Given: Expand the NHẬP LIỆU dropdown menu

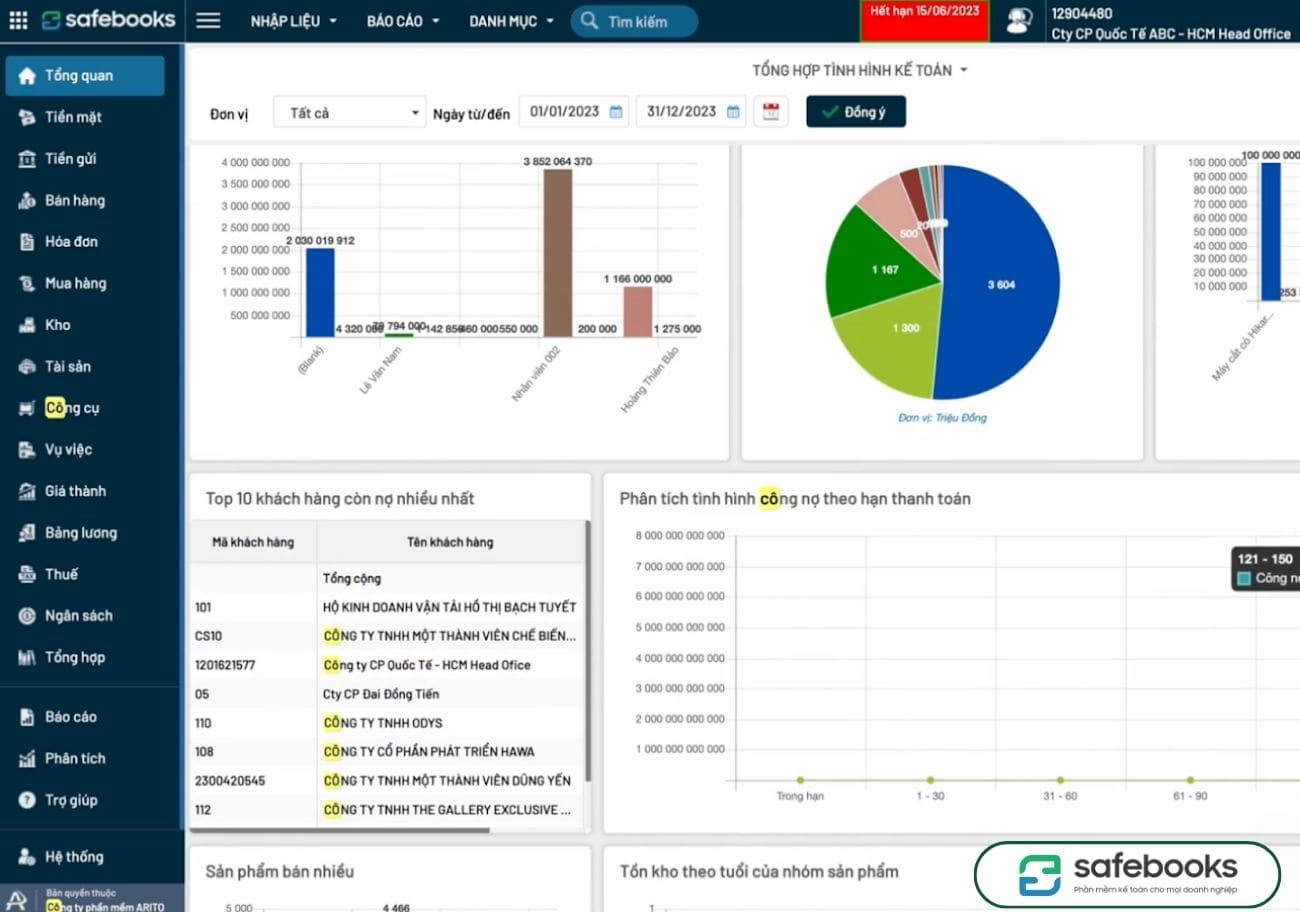Looking at the screenshot, I should pyautogui.click(x=293, y=21).
